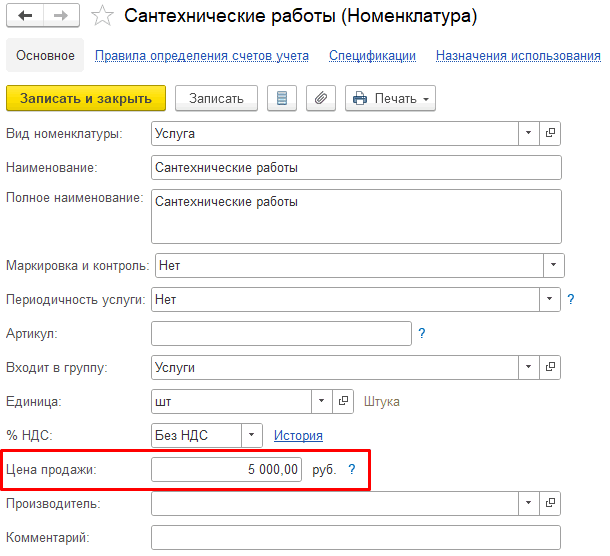The image size is (610, 556).
Task: Click the Записать и закрыть button
Action: pos(86,98)
